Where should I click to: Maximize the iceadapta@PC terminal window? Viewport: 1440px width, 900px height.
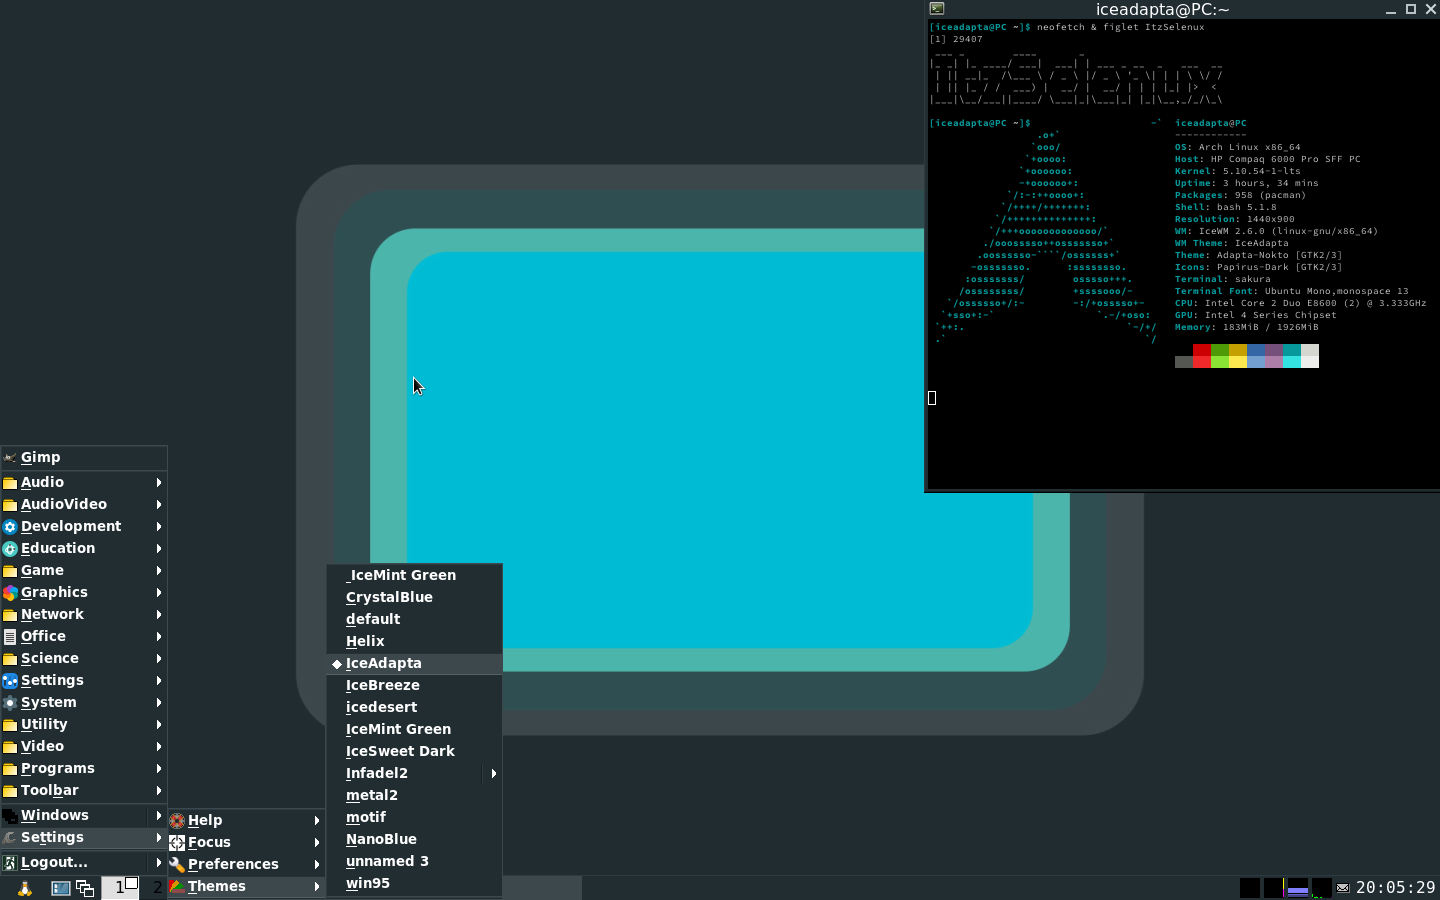(1411, 9)
